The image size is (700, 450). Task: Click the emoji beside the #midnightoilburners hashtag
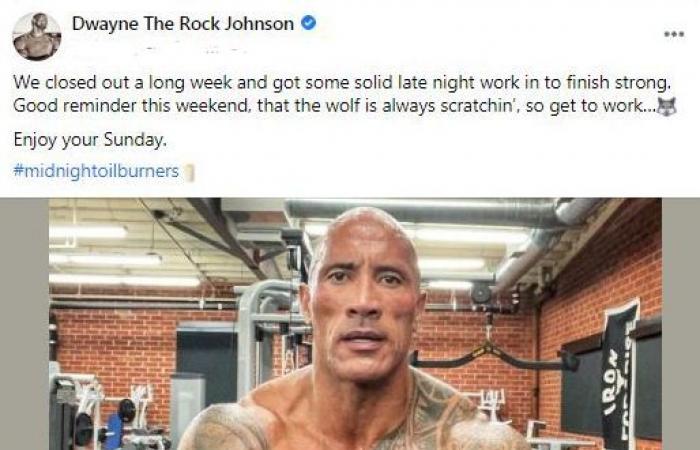click(189, 172)
